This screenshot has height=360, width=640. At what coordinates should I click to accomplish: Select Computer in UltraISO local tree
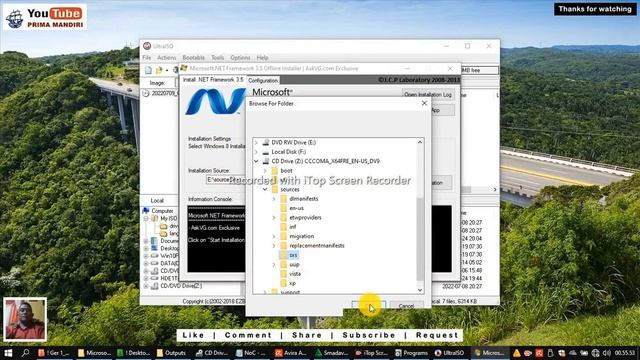(162, 211)
